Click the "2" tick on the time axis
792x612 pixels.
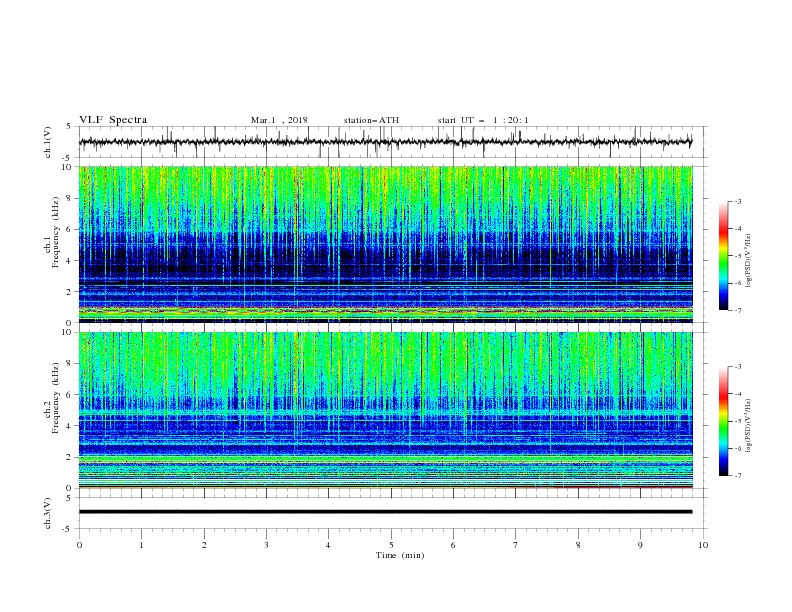pyautogui.click(x=204, y=545)
